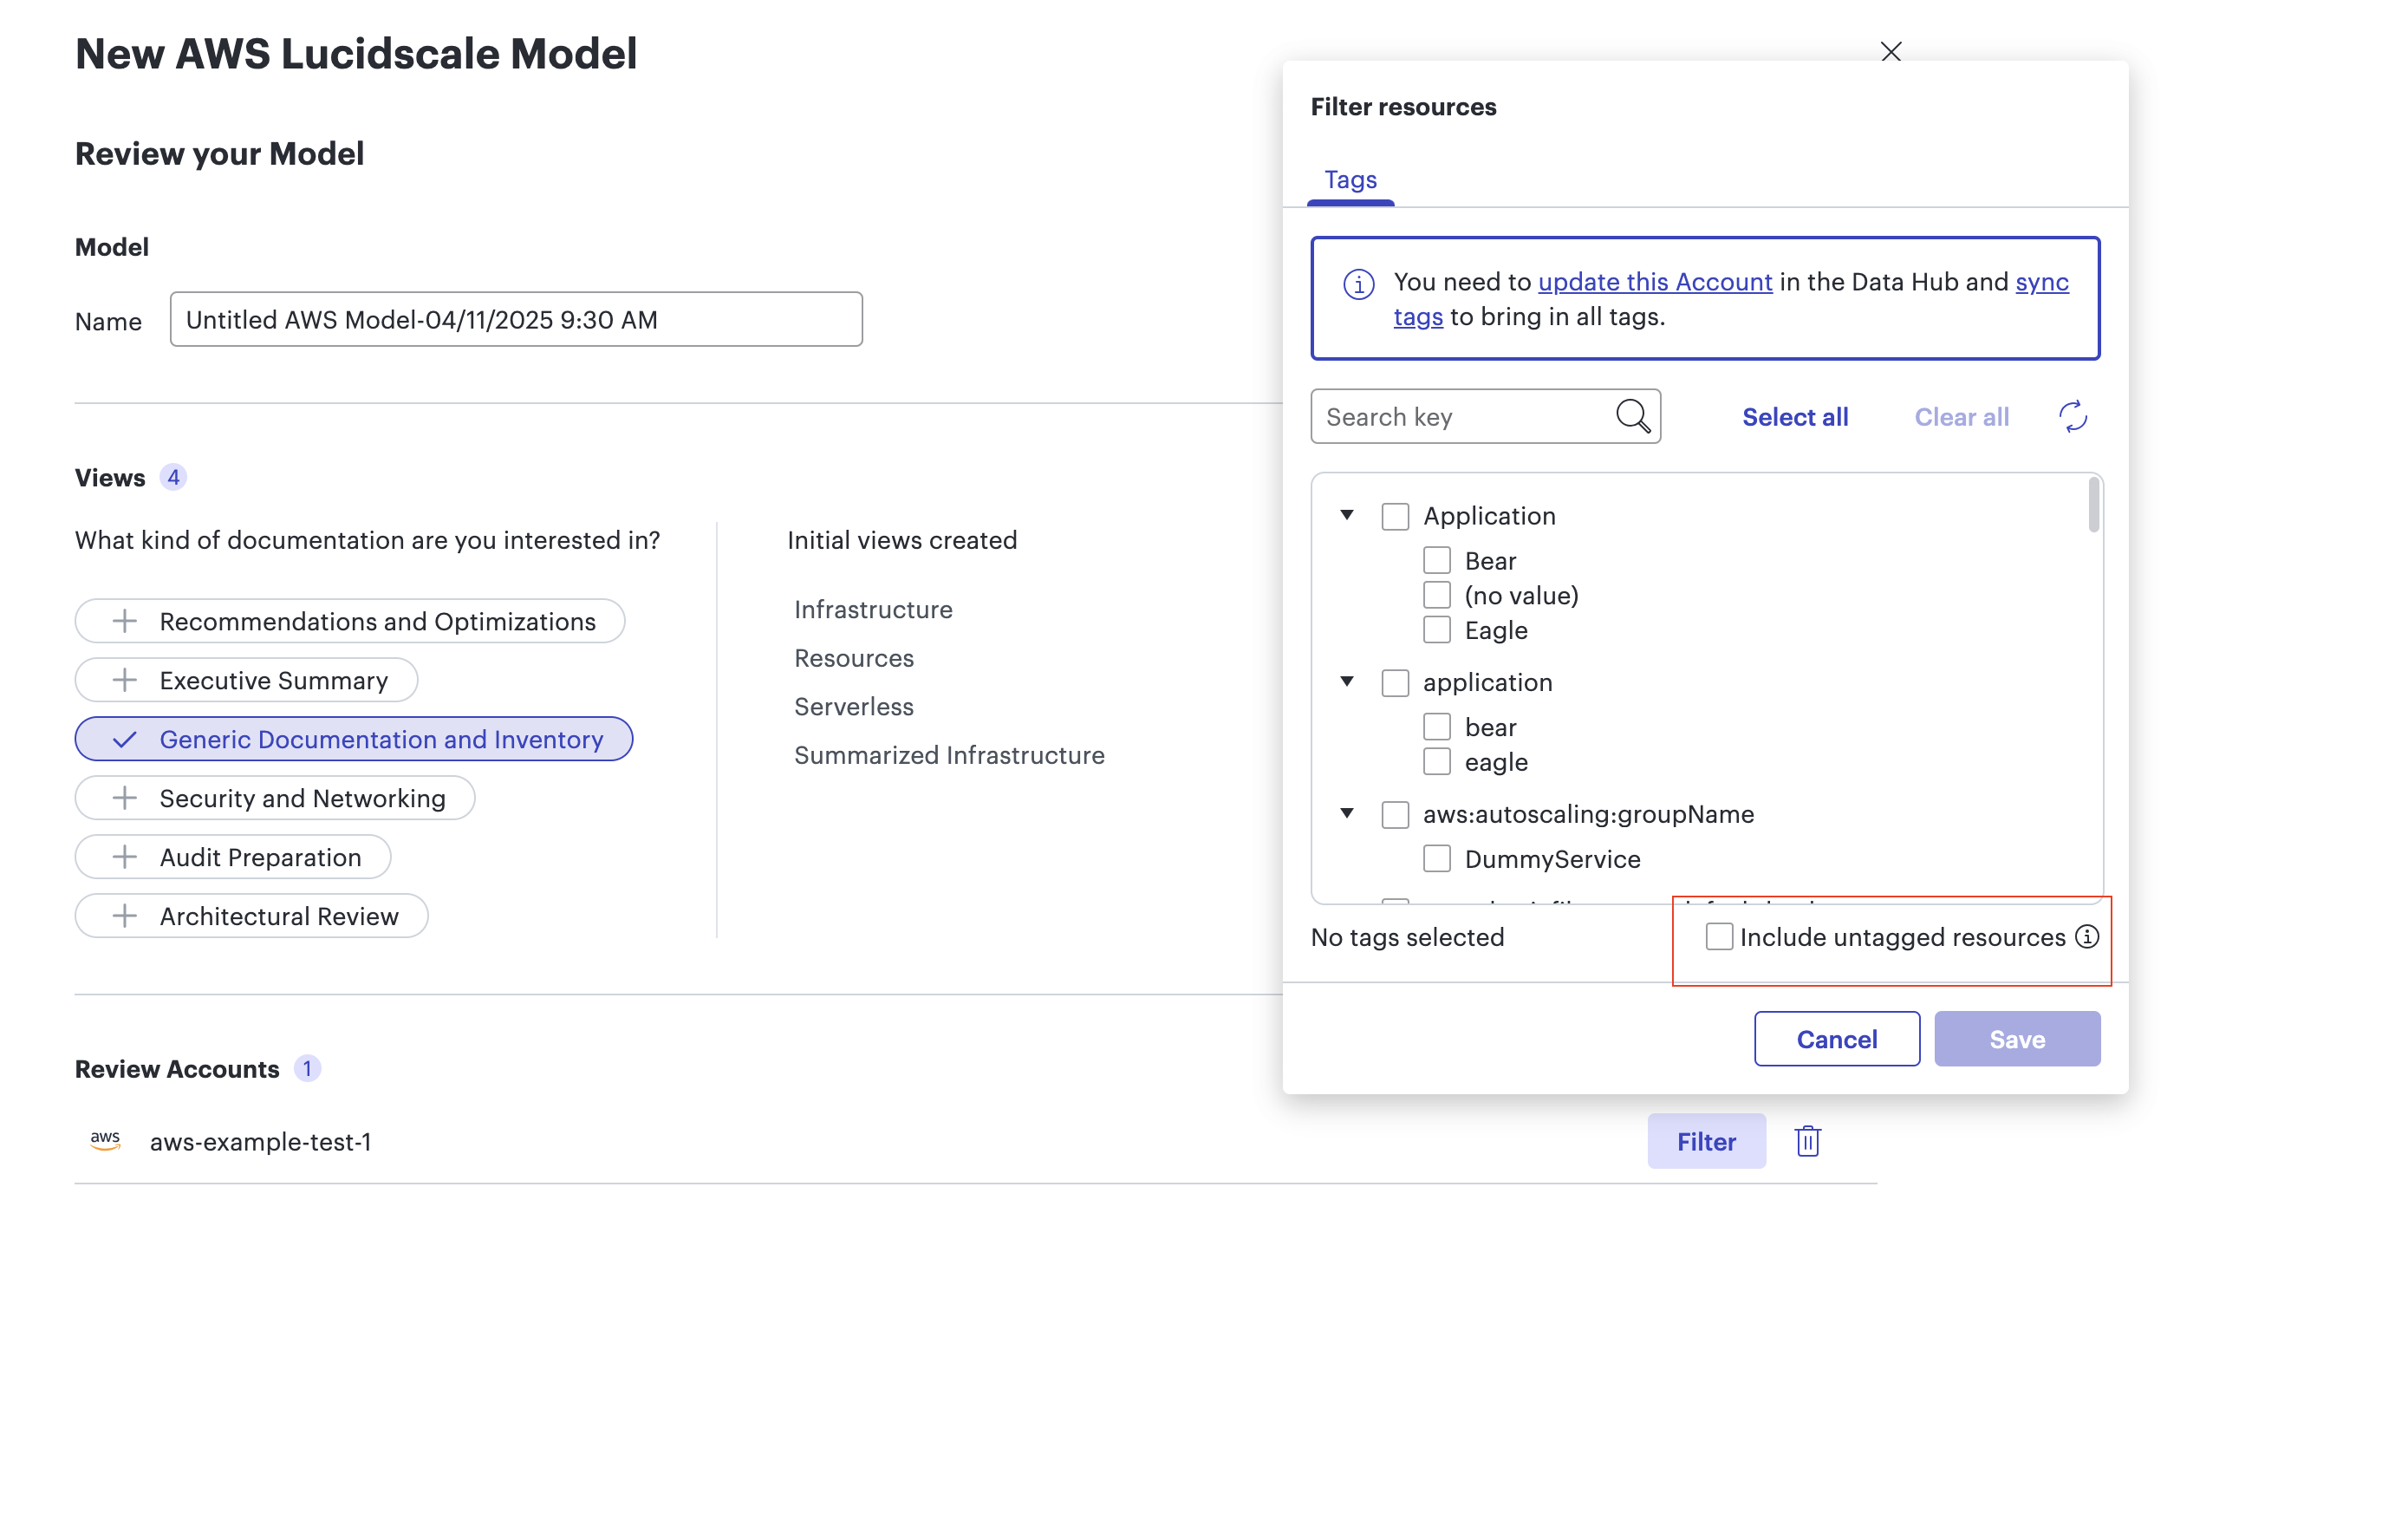Click the search magnifier icon
This screenshot has width=2408, height=1526.
click(1632, 416)
